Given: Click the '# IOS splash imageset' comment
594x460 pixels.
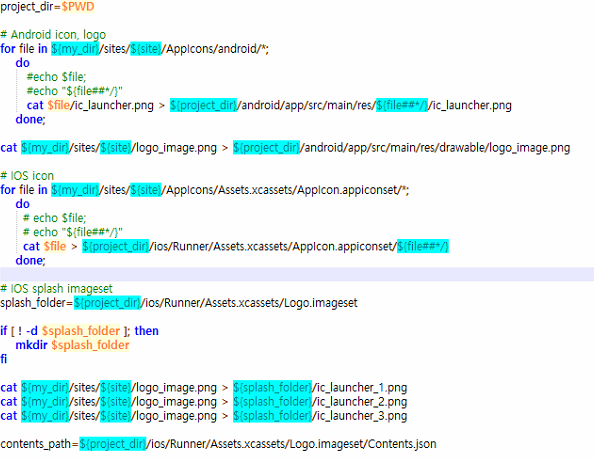Looking at the screenshot, I should pos(56,289).
